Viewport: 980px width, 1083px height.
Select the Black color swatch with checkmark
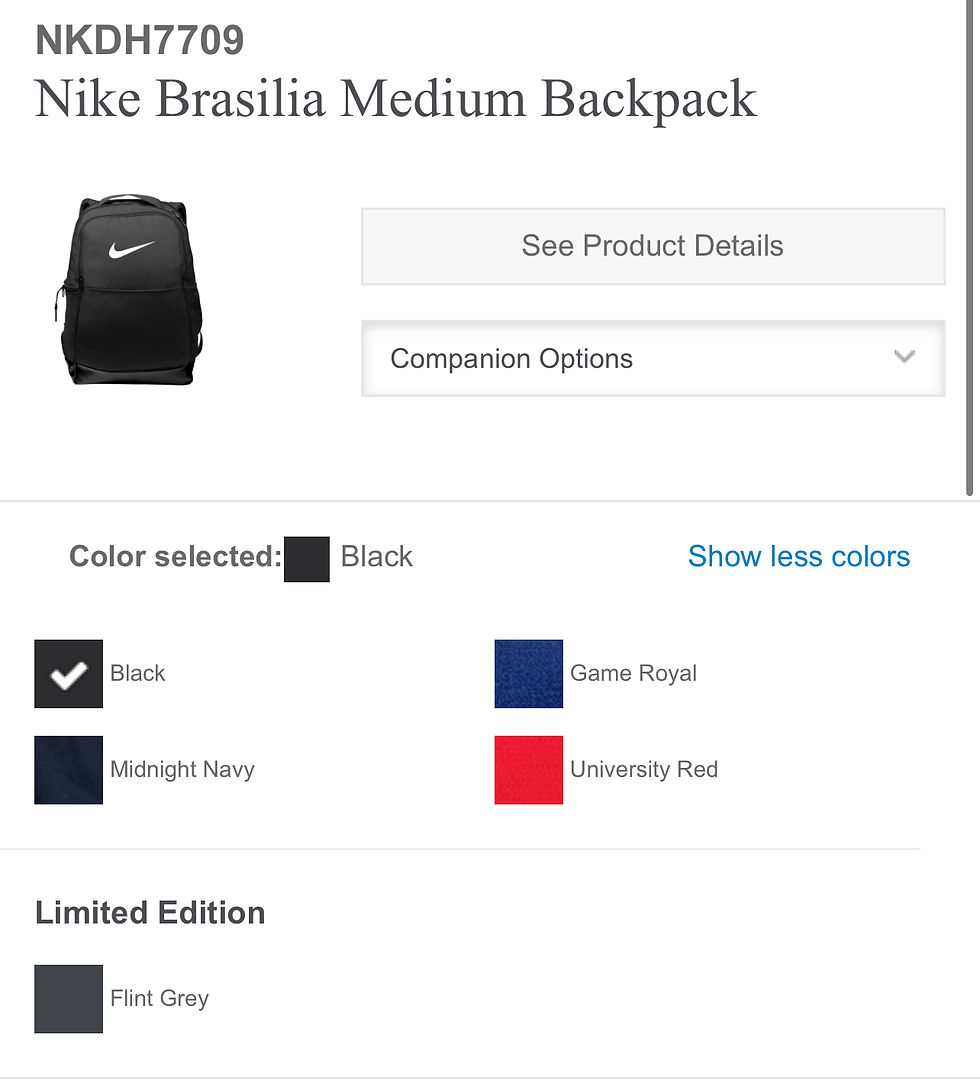(x=68, y=674)
